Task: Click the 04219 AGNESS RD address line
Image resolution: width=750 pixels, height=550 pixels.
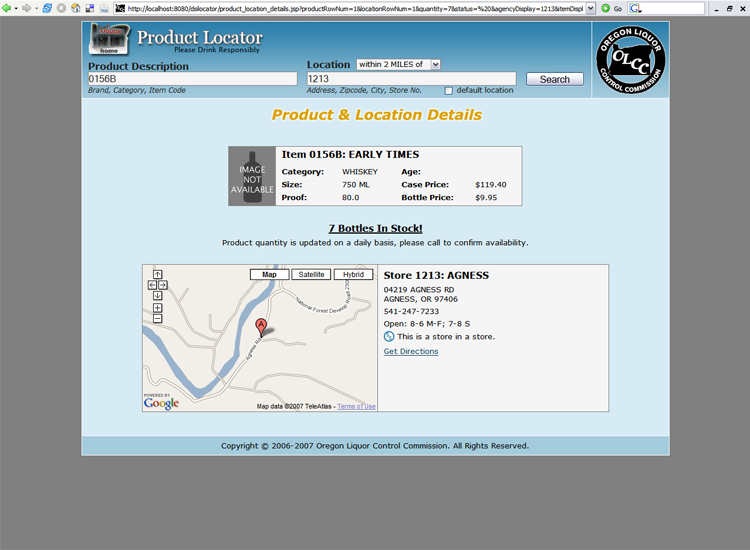Action: click(419, 290)
